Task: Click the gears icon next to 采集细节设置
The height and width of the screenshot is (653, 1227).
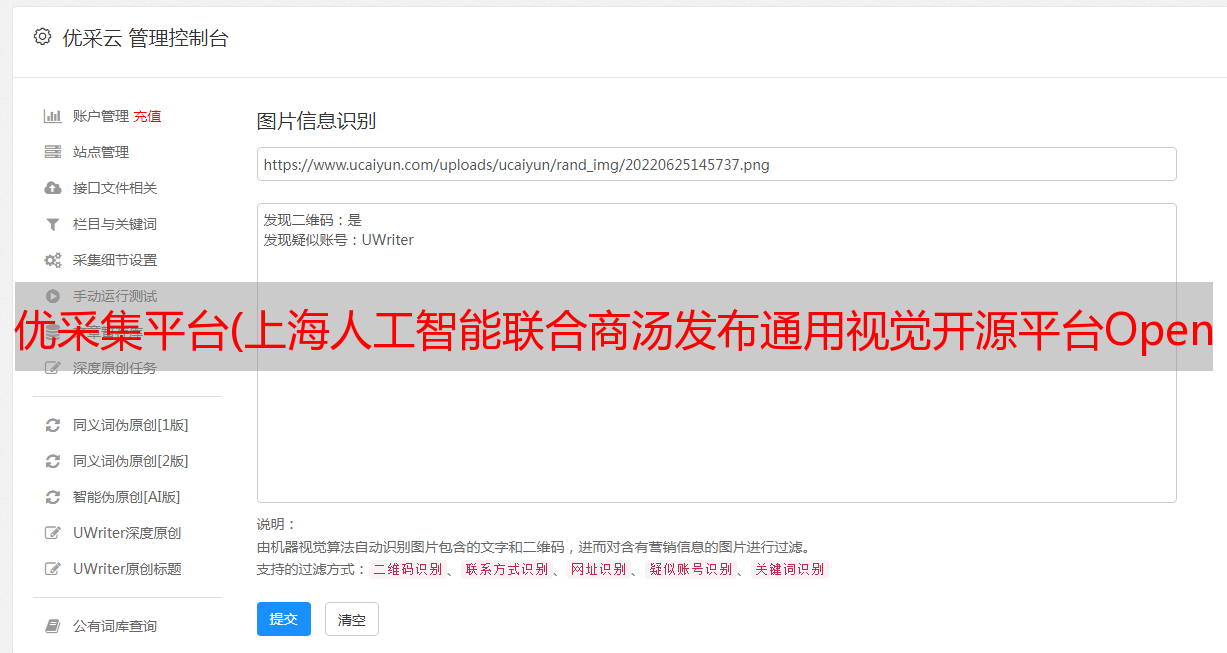Action: (53, 260)
